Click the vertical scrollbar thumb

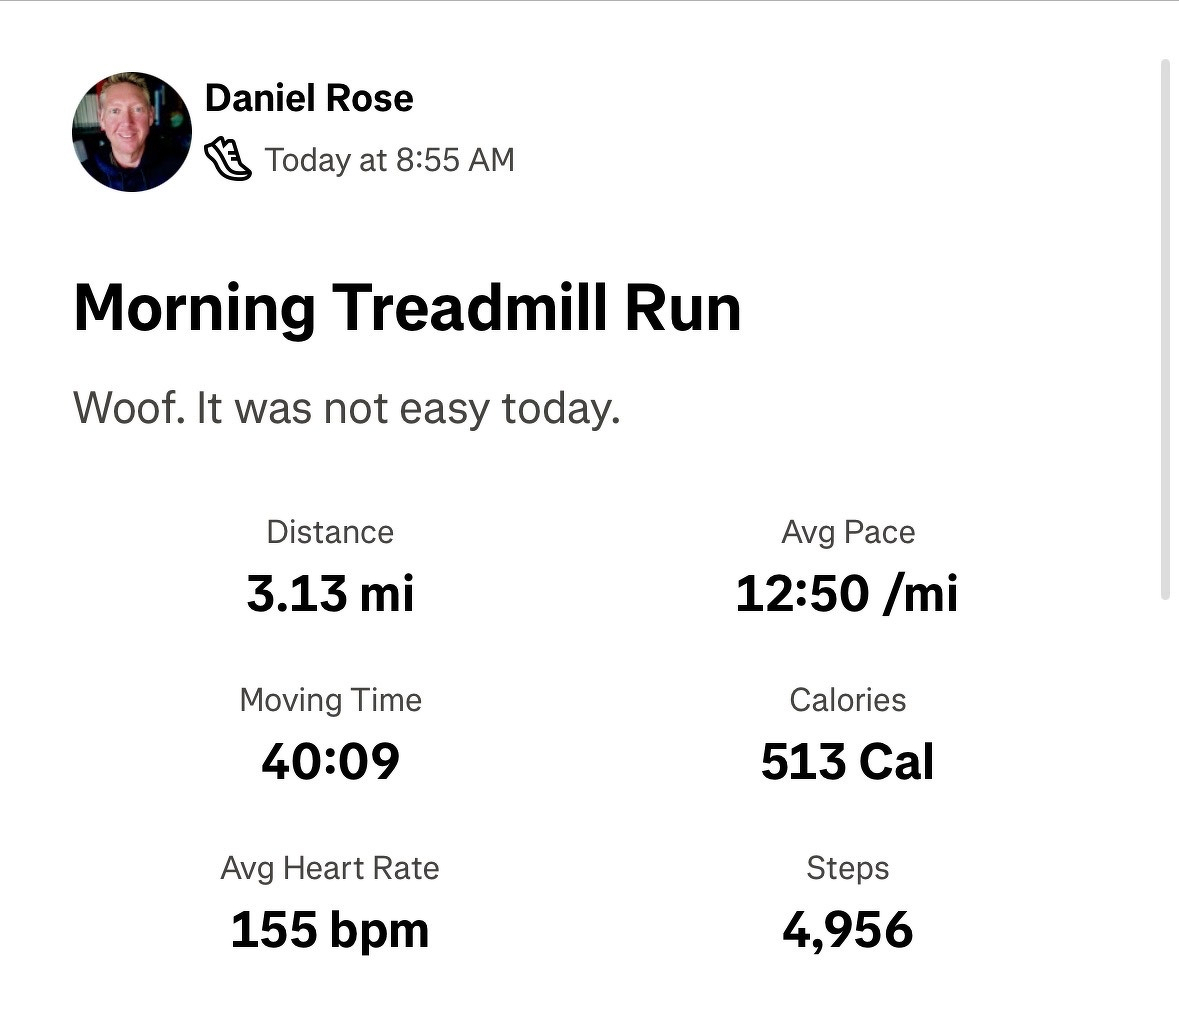(x=1164, y=330)
